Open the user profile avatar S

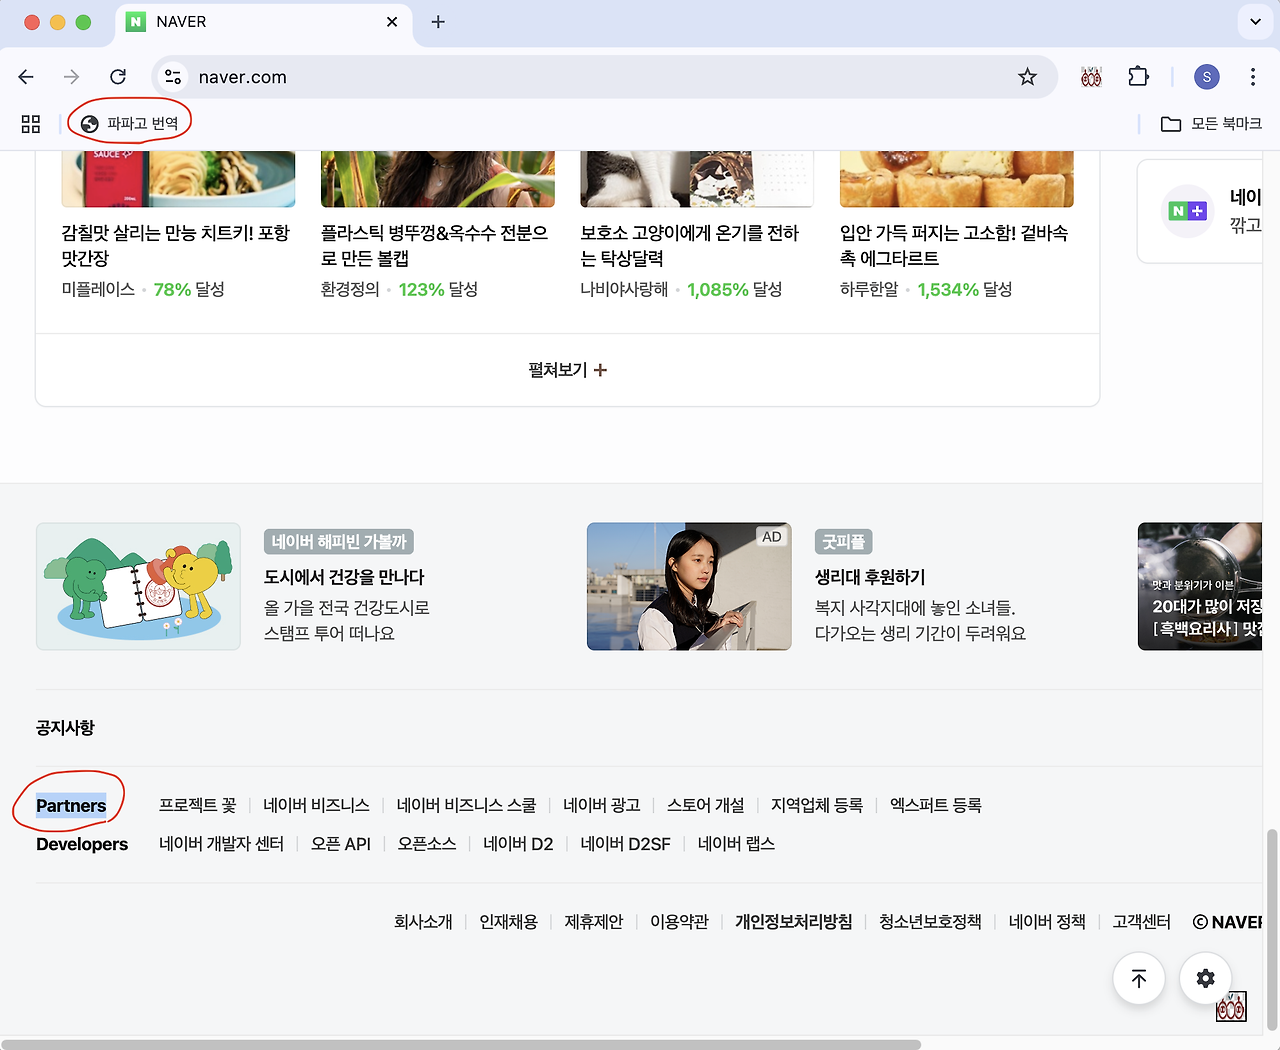click(x=1206, y=77)
